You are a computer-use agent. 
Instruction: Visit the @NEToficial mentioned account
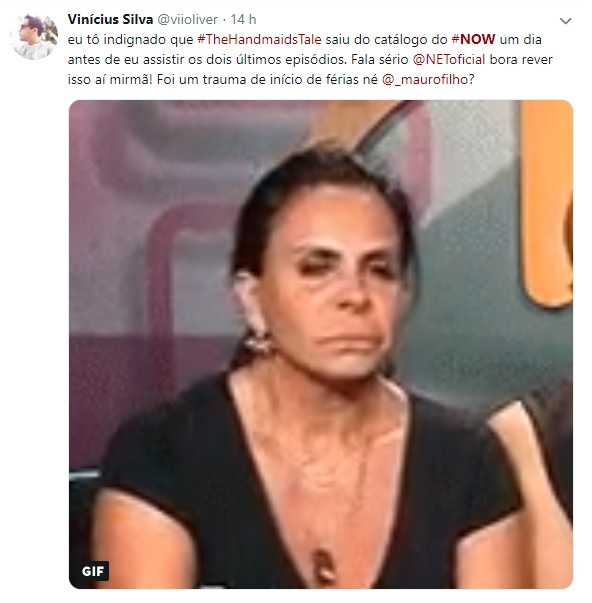click(x=449, y=60)
